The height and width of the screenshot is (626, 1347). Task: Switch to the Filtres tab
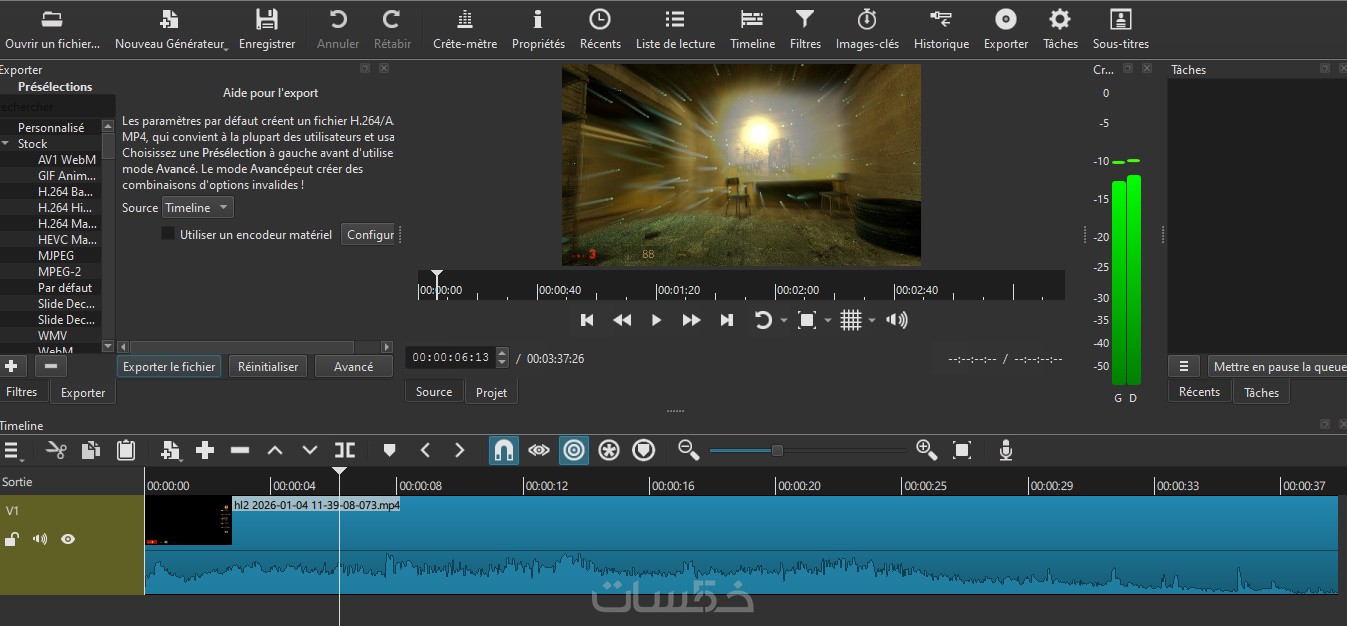tap(22, 392)
